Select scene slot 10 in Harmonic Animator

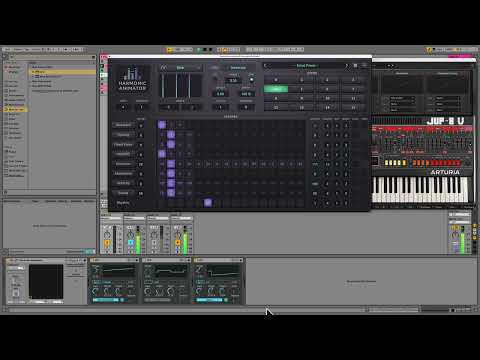(x=327, y=98)
